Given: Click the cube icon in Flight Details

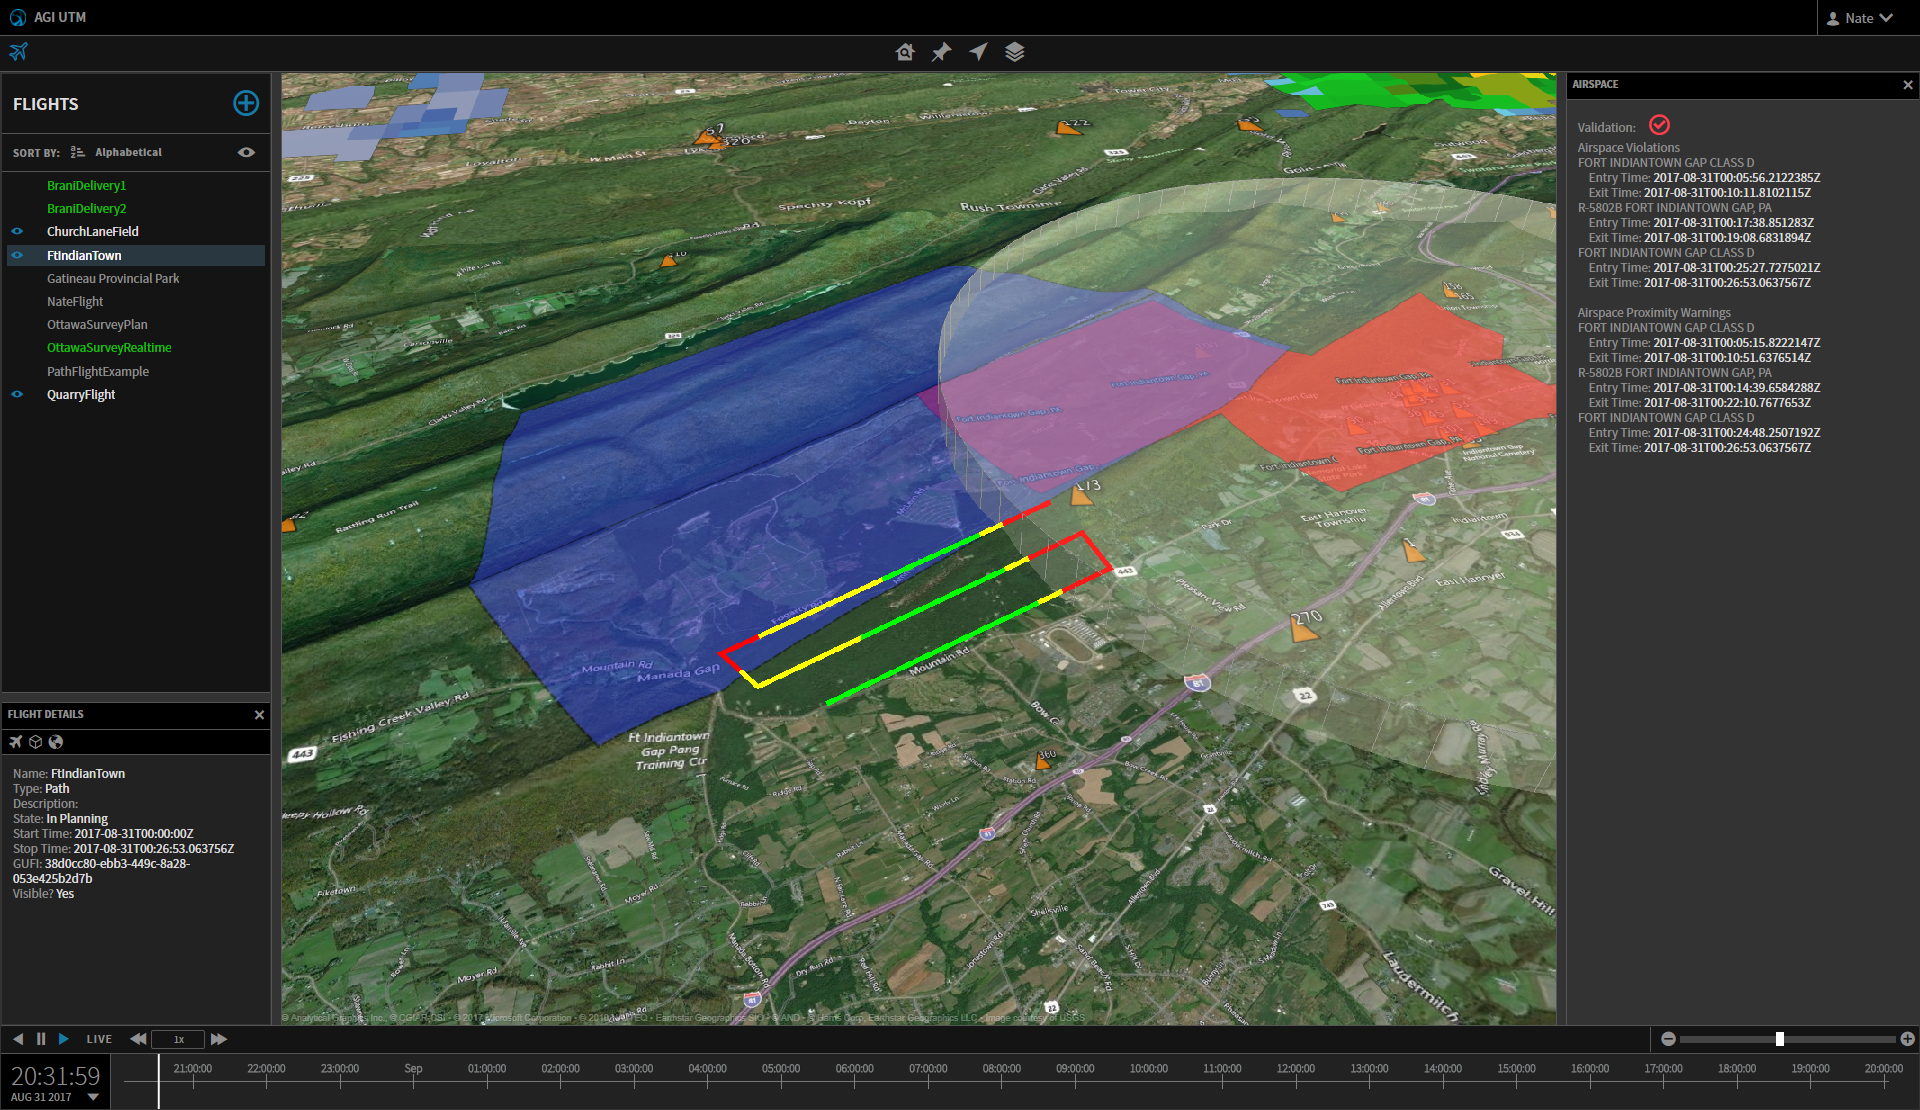Looking at the screenshot, I should [36, 742].
